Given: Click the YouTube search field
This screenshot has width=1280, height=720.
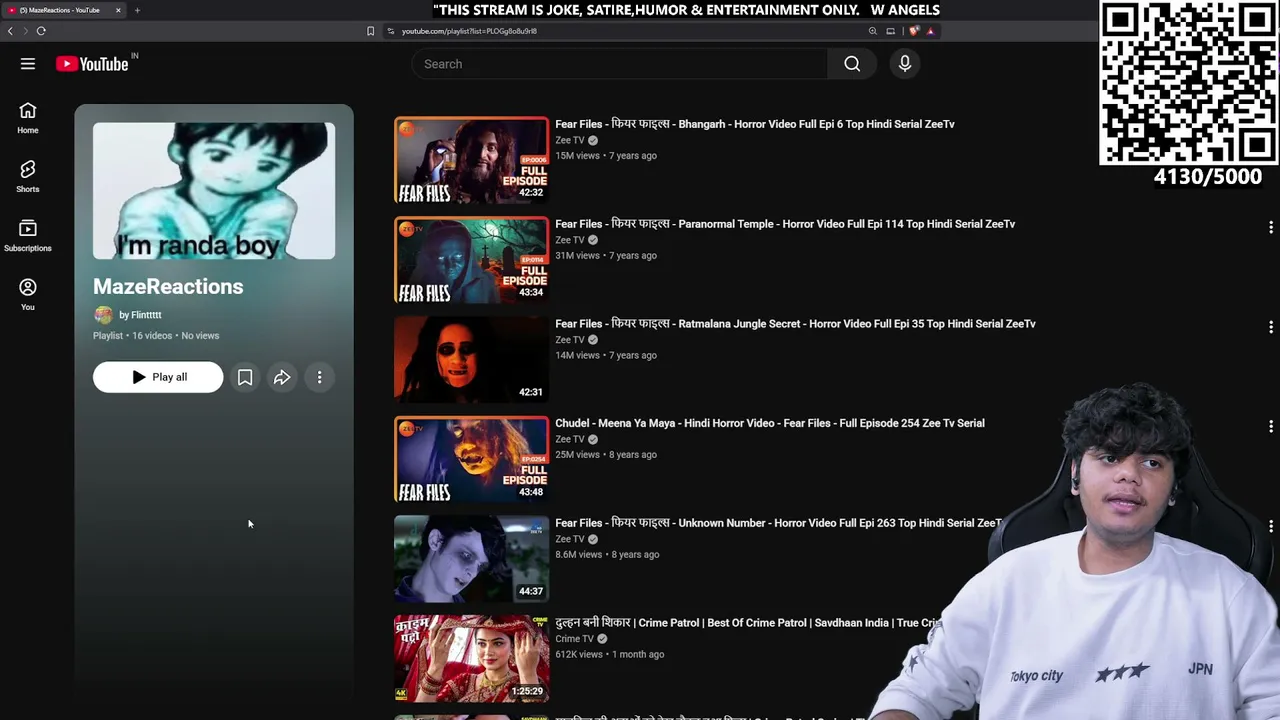Looking at the screenshot, I should [620, 64].
